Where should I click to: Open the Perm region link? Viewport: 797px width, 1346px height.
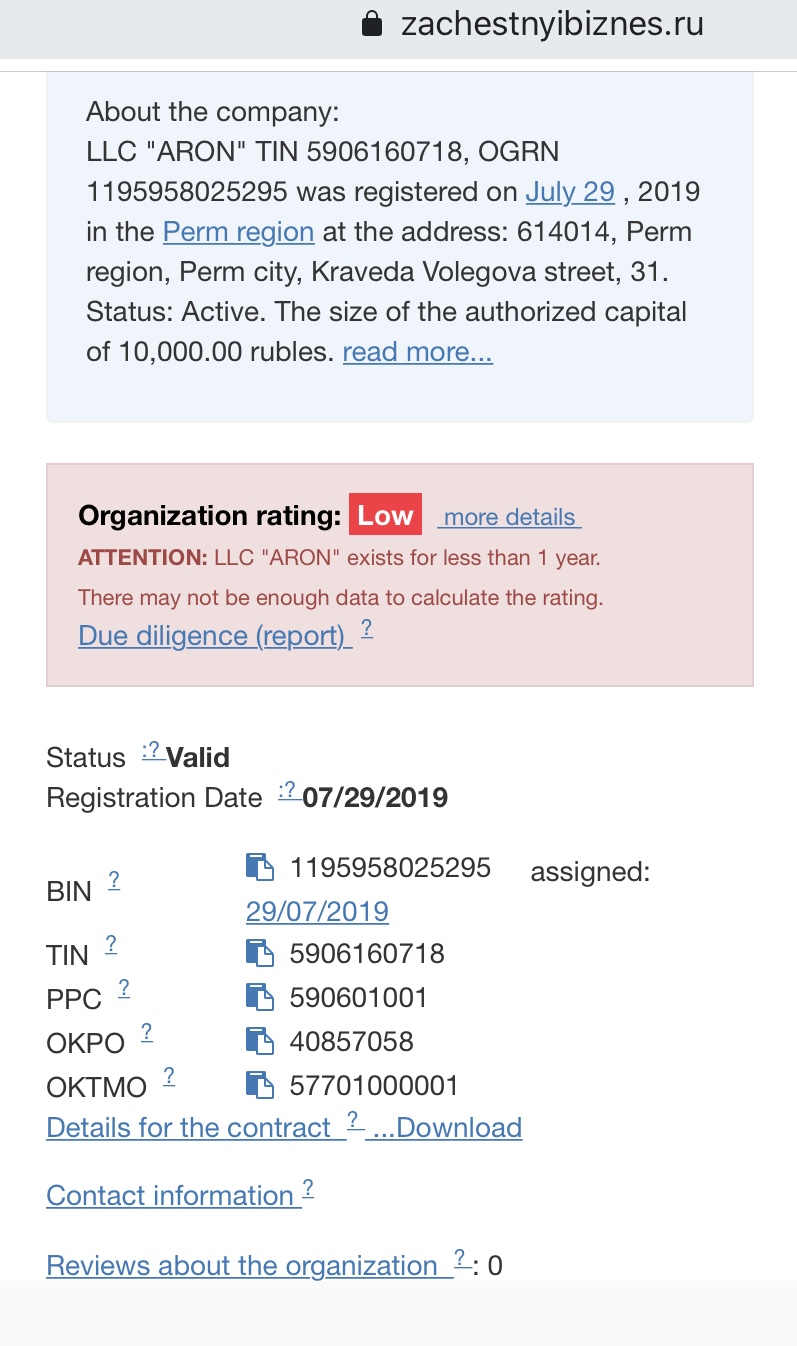[x=238, y=232]
